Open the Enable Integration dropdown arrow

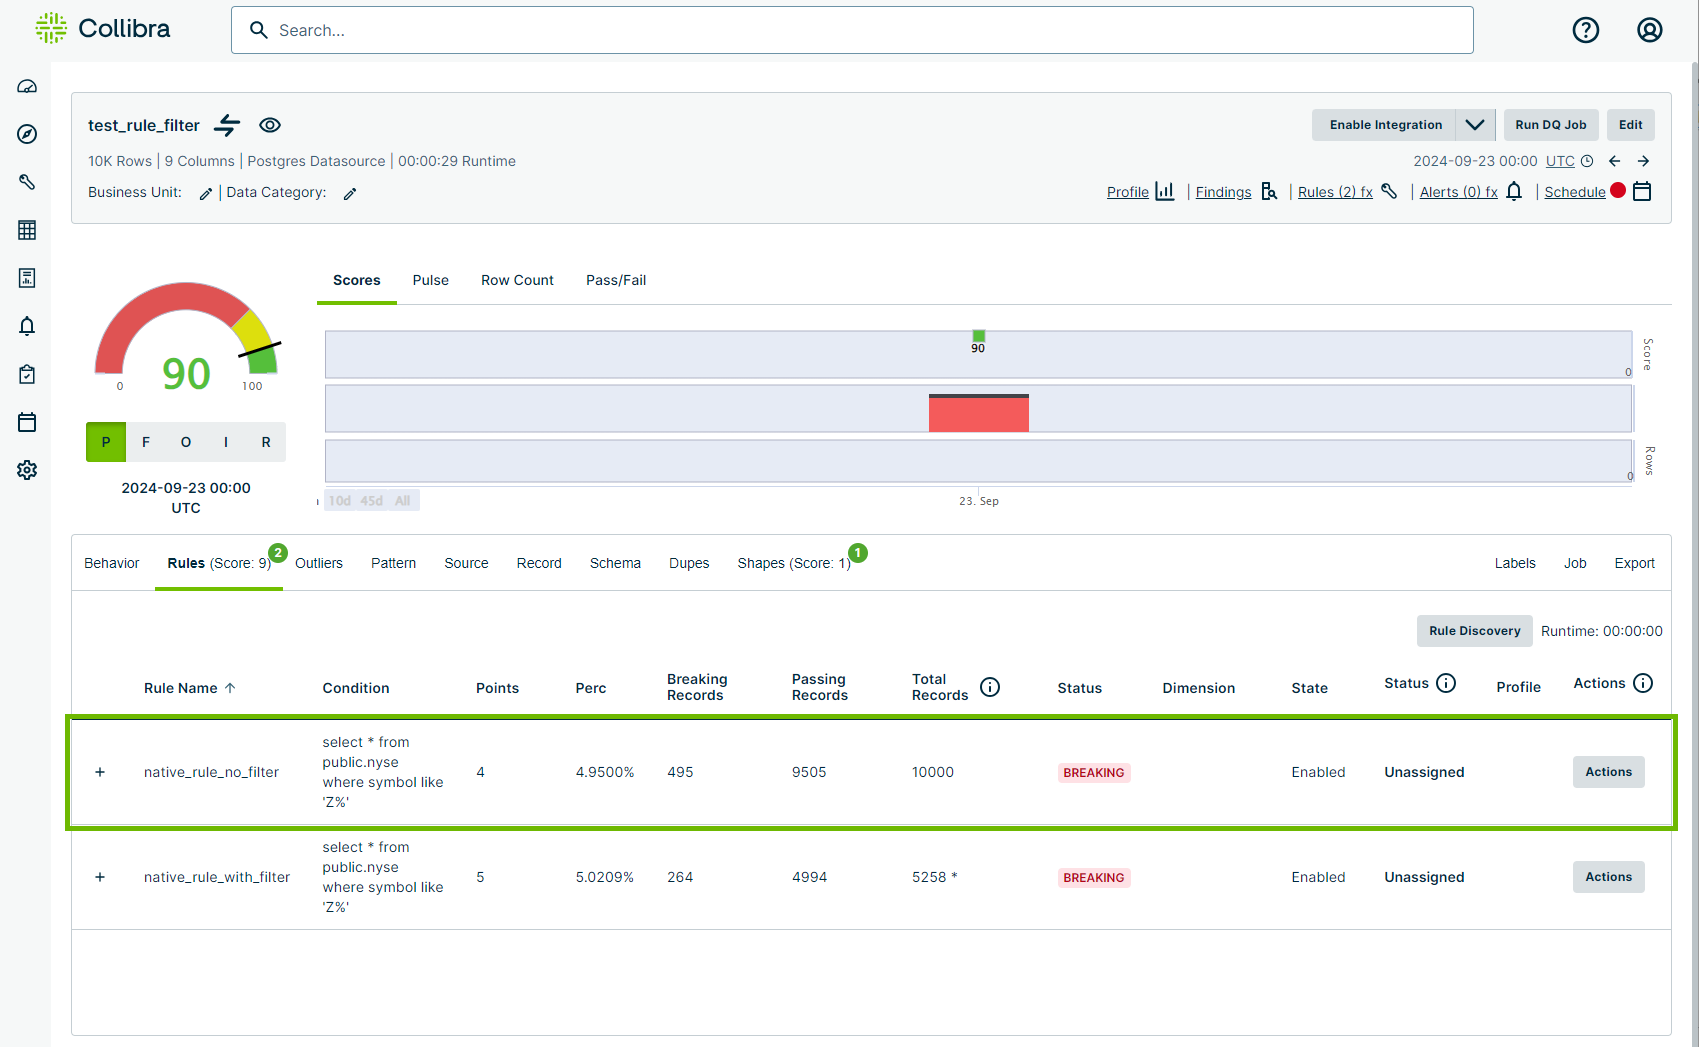click(x=1475, y=125)
